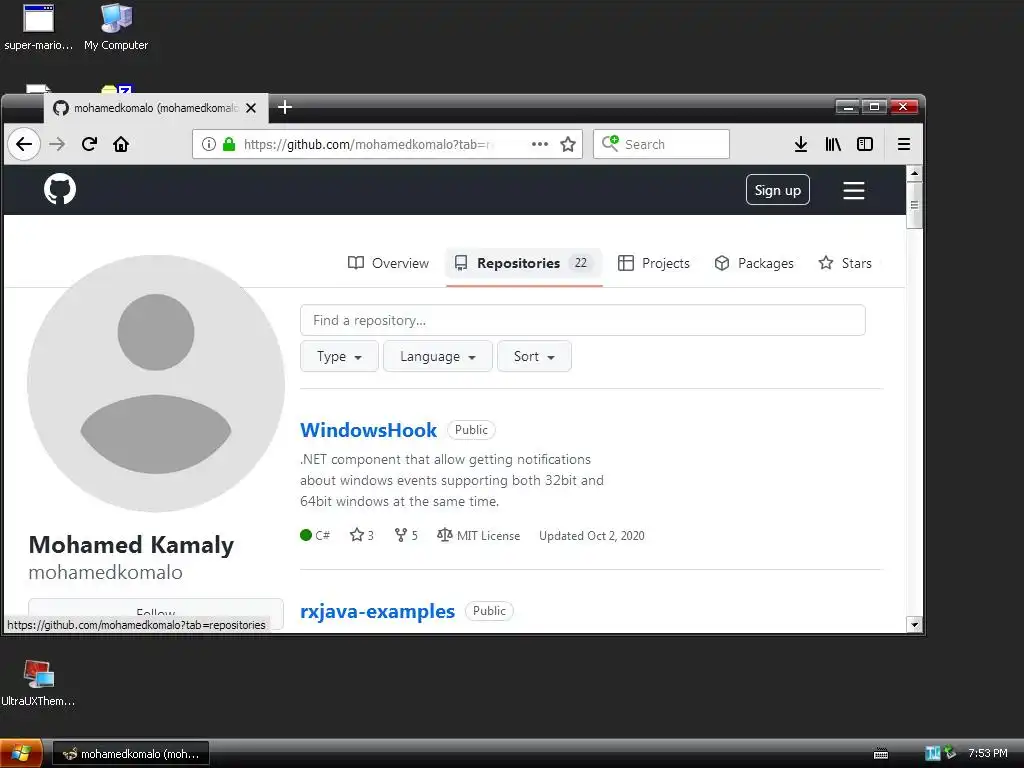
Task: Go to Firefox home page icon
Action: (121, 144)
